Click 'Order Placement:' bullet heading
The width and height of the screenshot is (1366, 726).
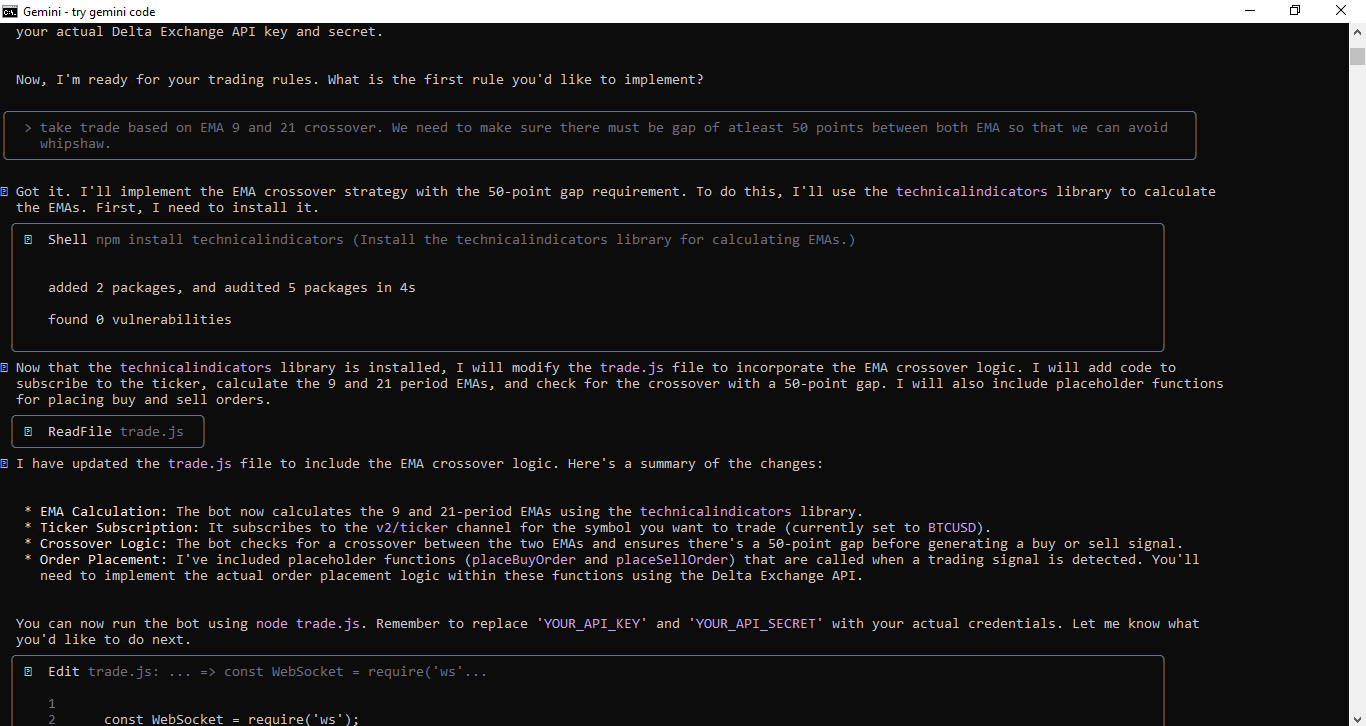pyautogui.click(x=104, y=559)
